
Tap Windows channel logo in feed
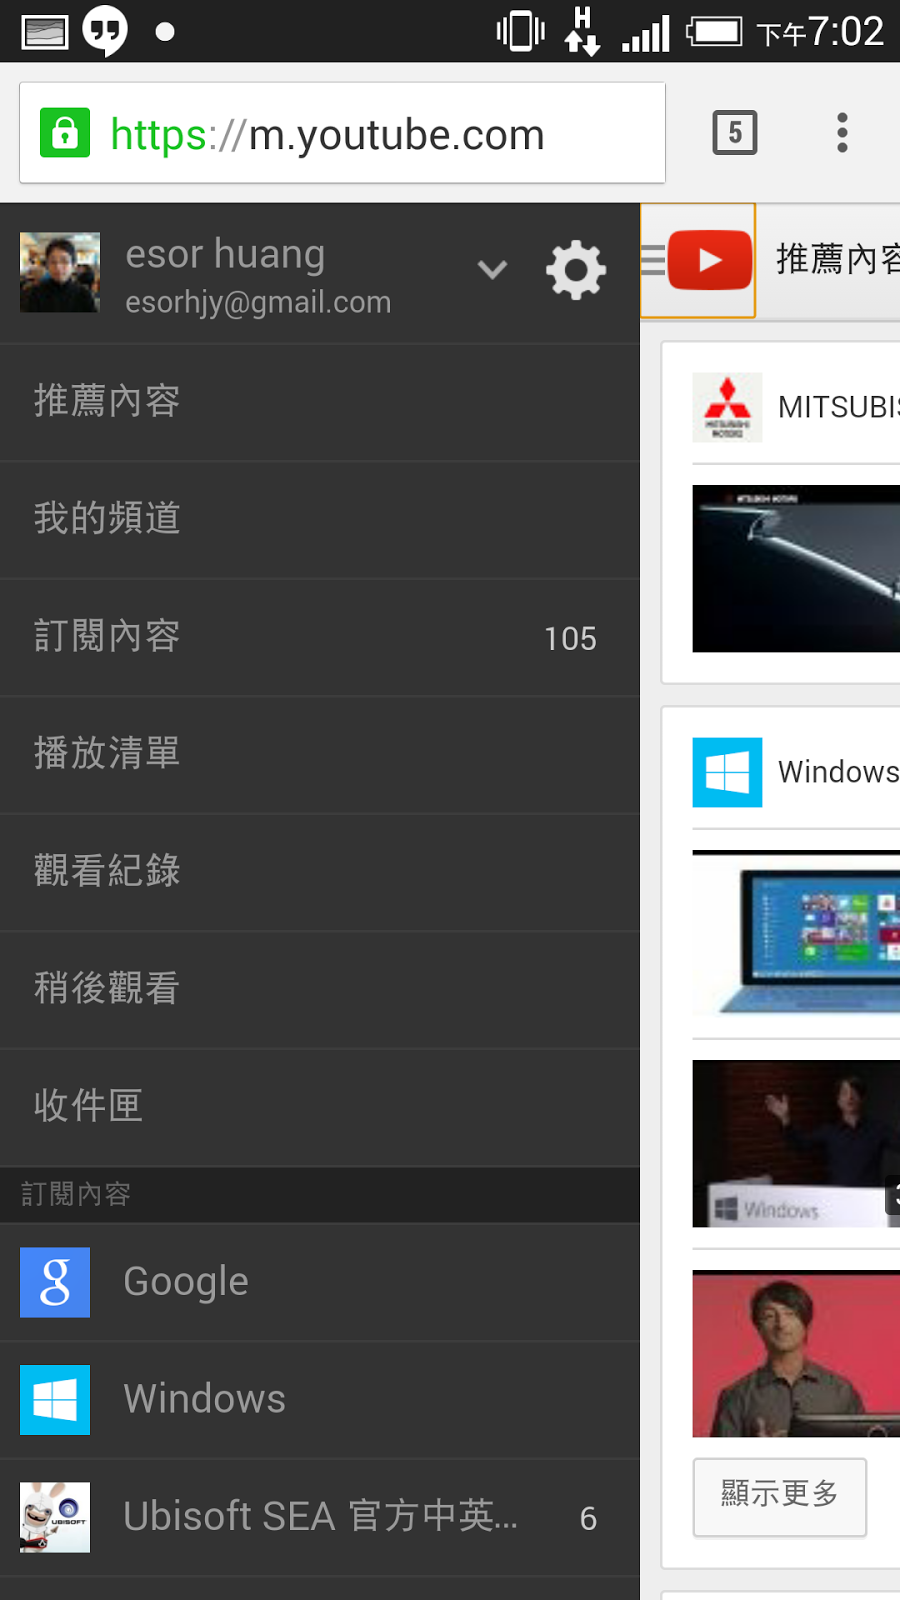(x=727, y=772)
